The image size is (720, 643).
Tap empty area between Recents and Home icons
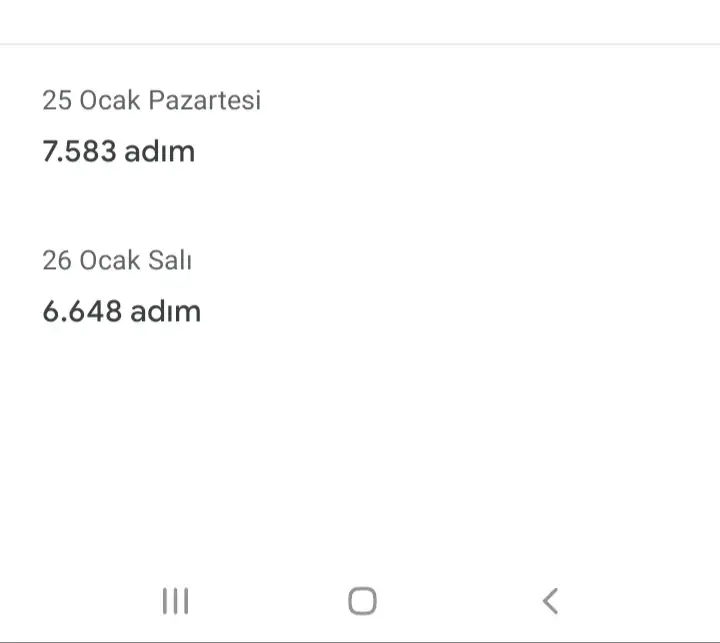[x=268, y=601]
